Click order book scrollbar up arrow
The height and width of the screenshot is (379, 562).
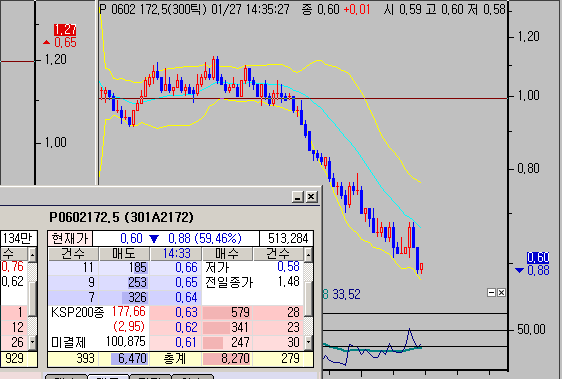[309, 255]
